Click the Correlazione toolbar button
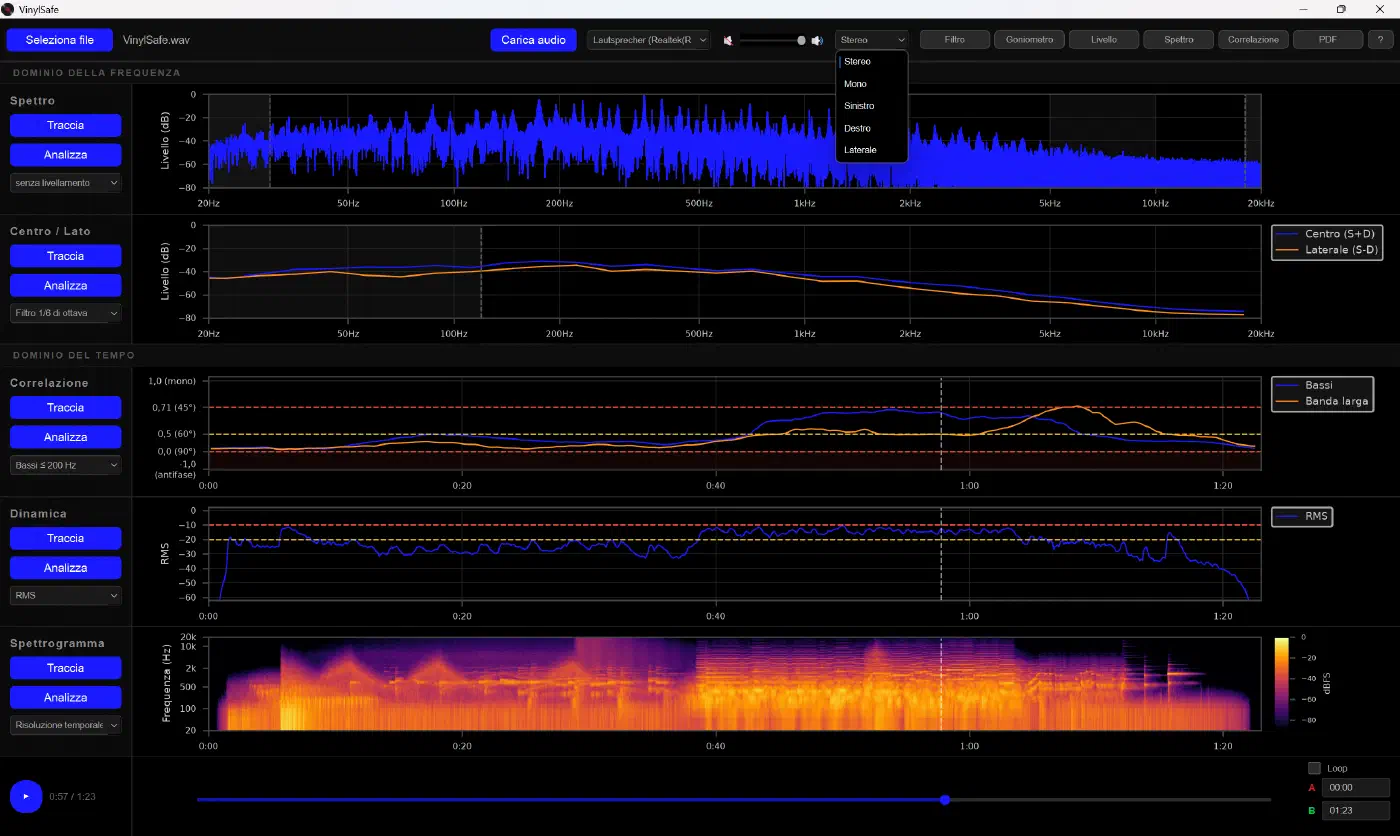This screenshot has width=1400, height=836. (1254, 40)
